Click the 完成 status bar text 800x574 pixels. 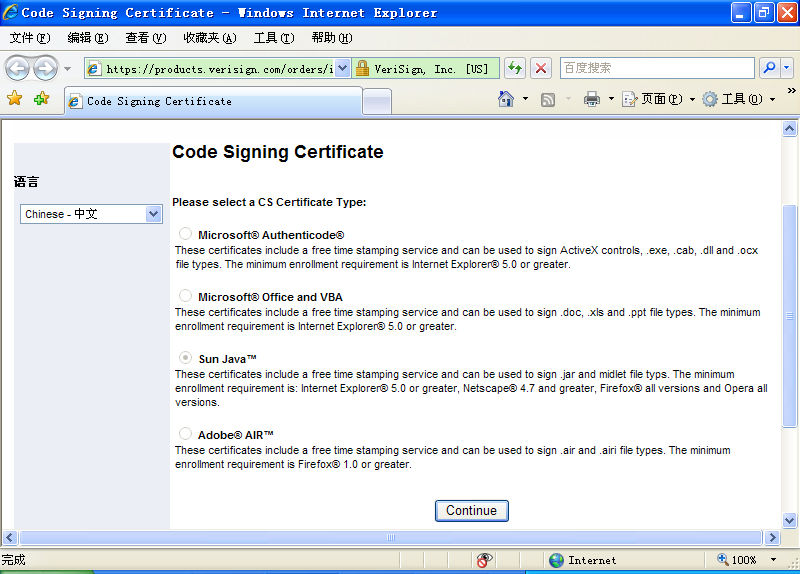click(13, 560)
